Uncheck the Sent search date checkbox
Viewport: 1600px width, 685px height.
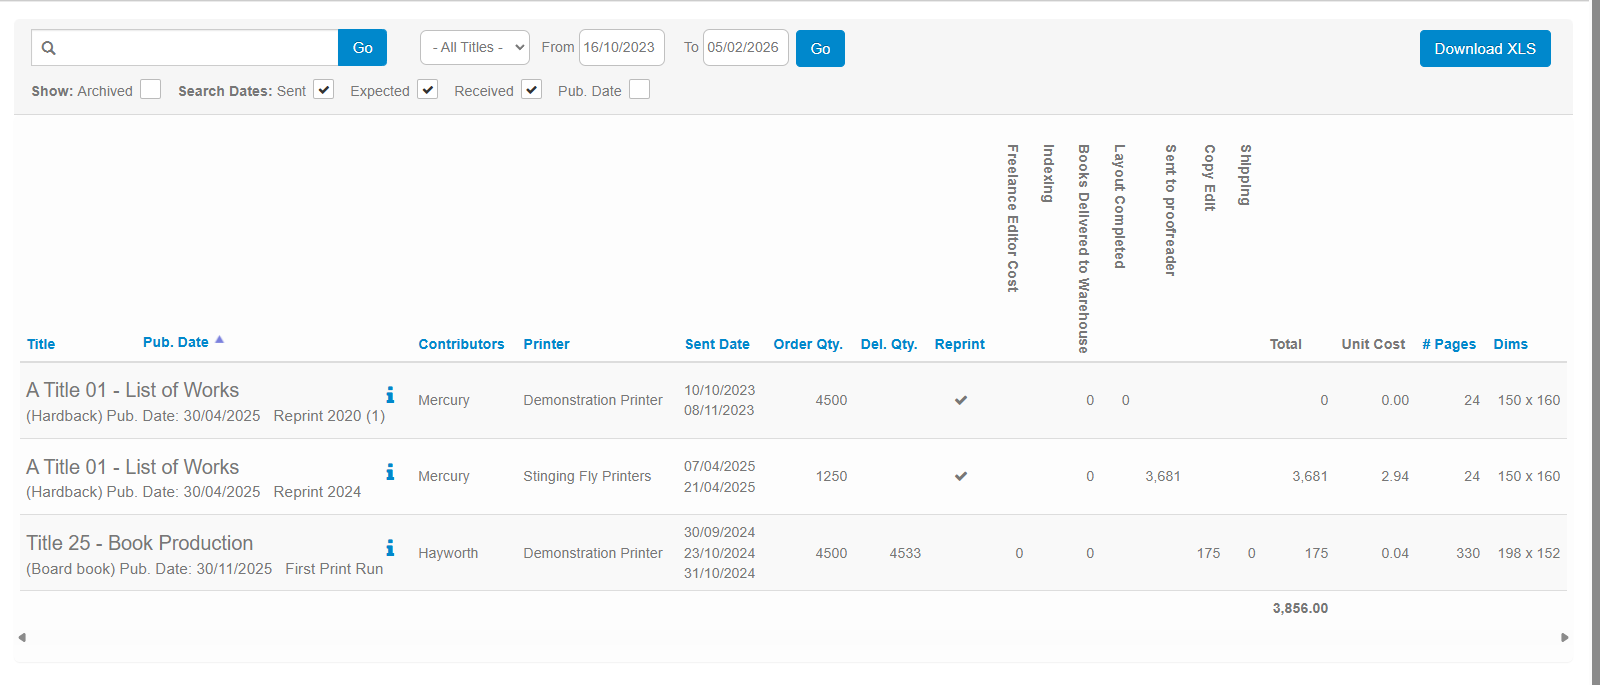(x=323, y=90)
